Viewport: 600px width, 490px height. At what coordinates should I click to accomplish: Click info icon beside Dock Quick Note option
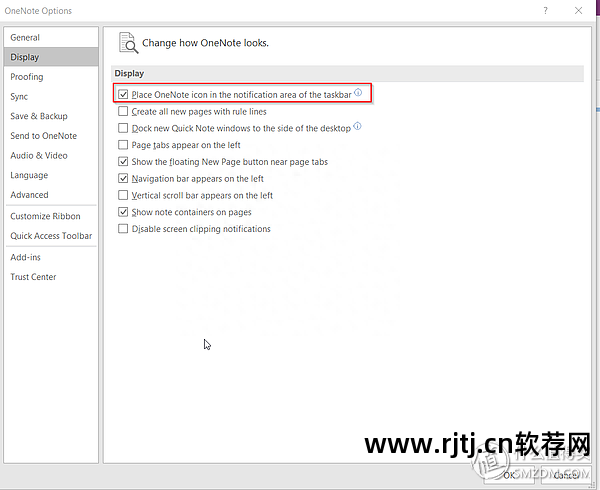[x=357, y=126]
